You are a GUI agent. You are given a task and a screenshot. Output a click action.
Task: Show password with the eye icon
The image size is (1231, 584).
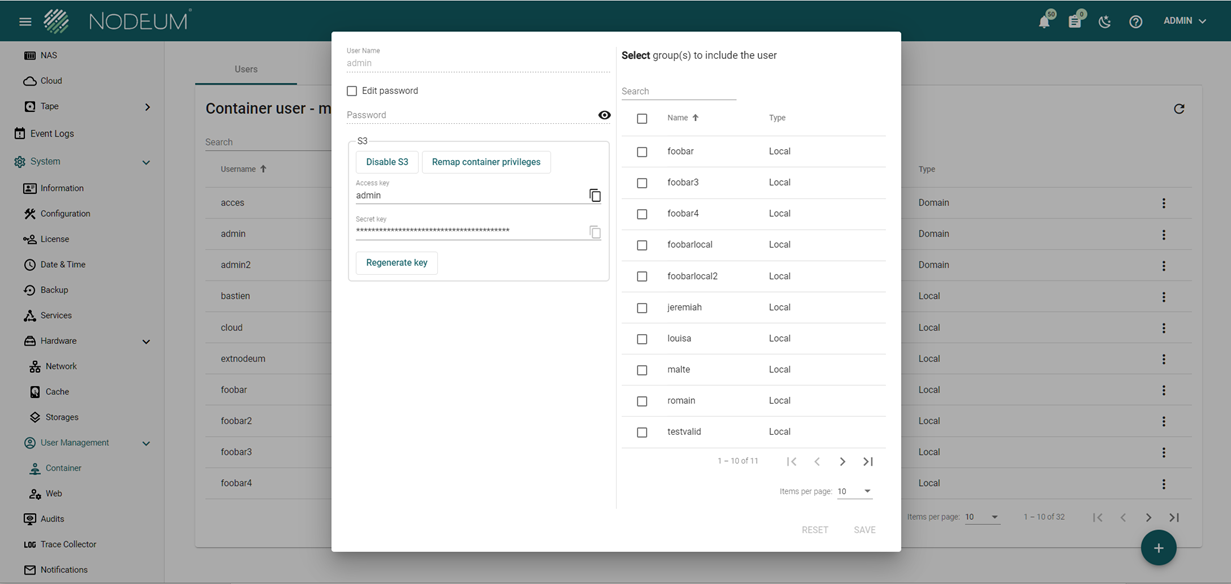tap(604, 115)
